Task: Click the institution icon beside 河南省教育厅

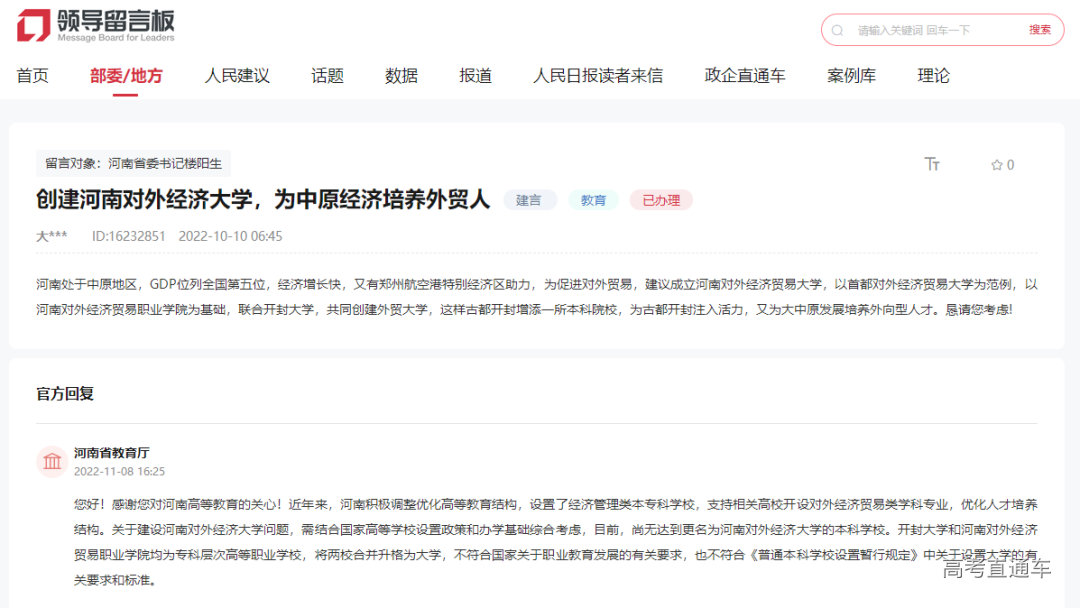Action: tap(52, 461)
